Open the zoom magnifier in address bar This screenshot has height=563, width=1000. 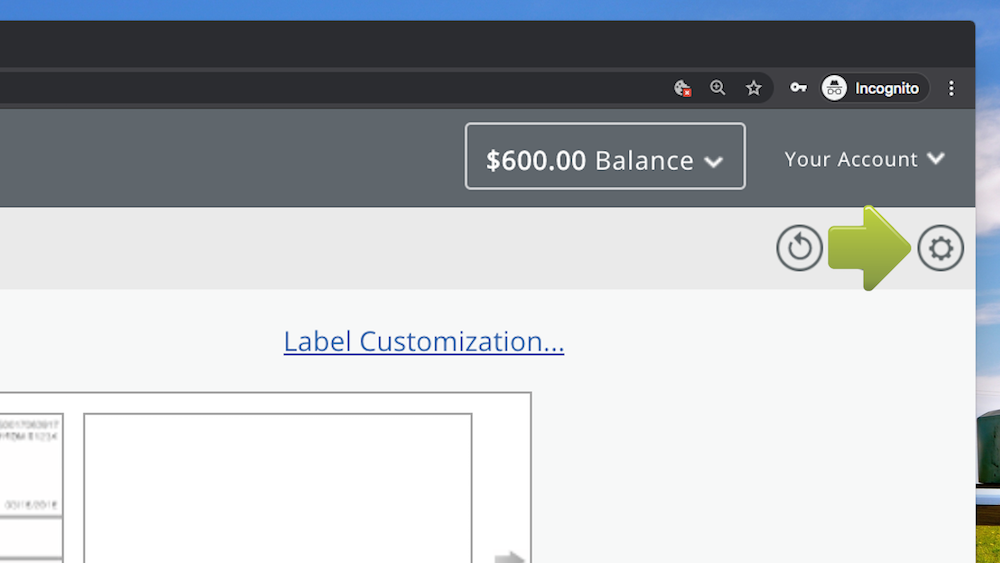(718, 88)
